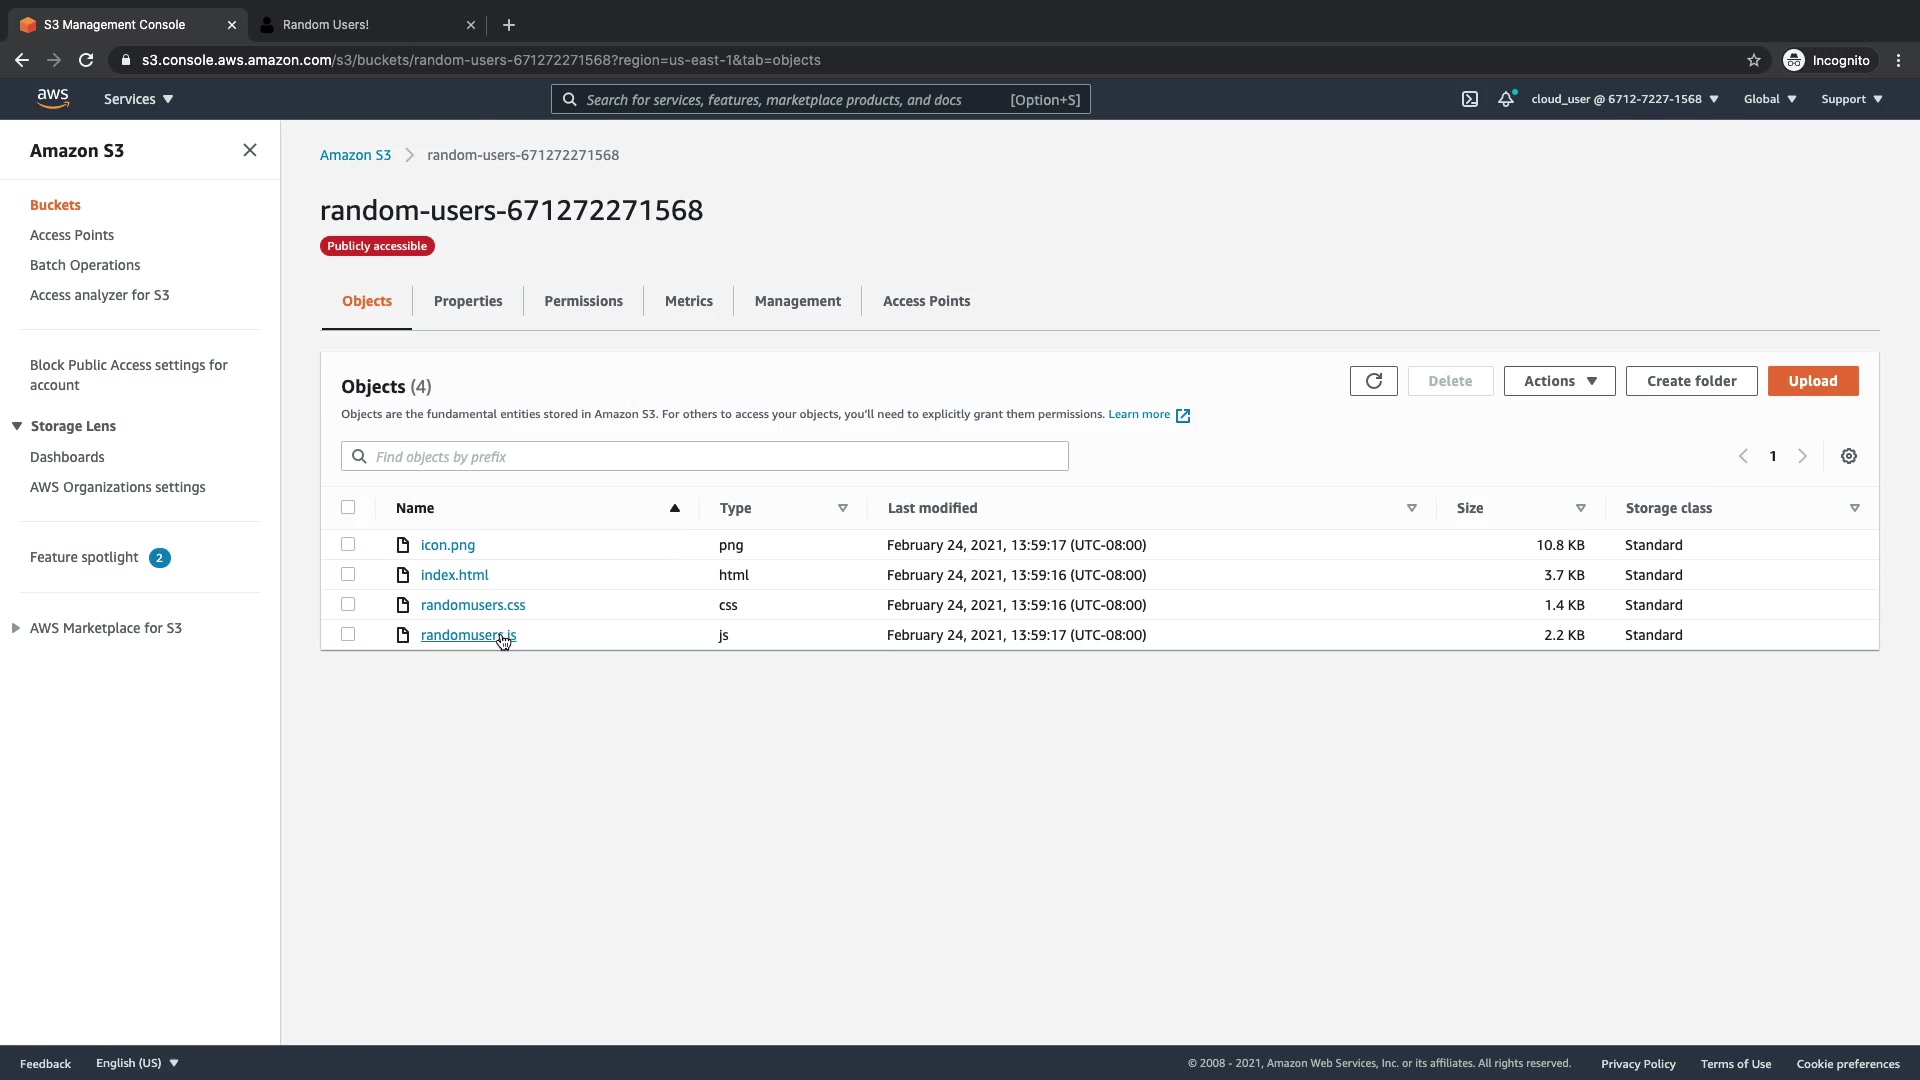Open the Actions dropdown menu
The width and height of the screenshot is (1920, 1080).
[1558, 381]
